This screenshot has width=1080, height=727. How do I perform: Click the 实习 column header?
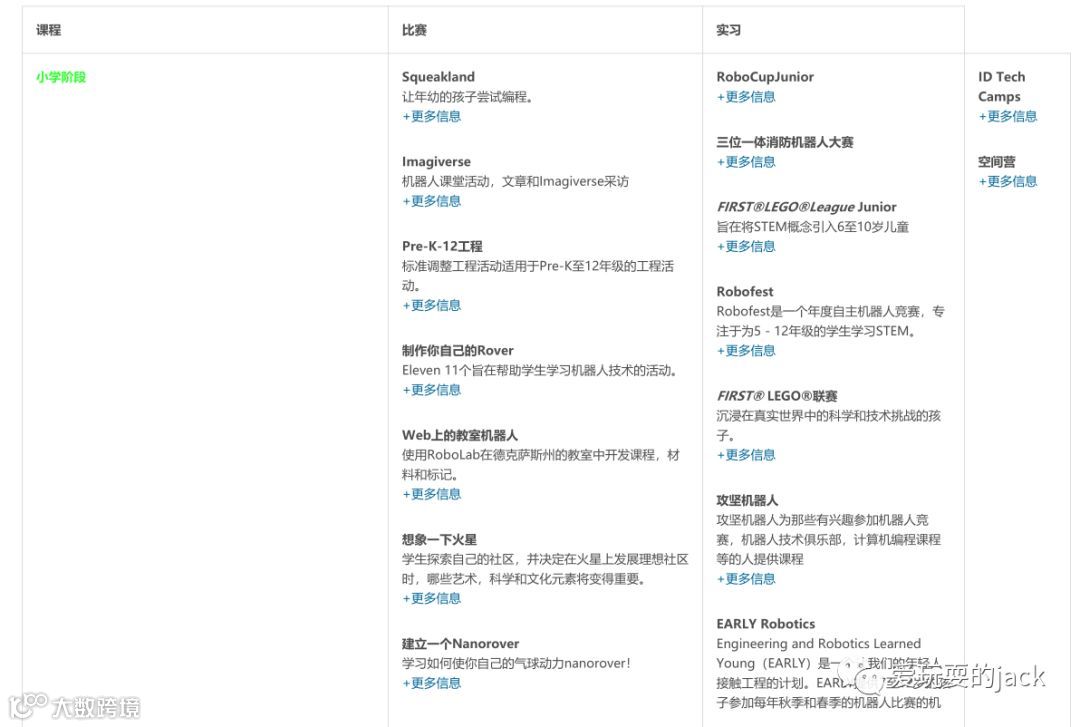click(729, 30)
